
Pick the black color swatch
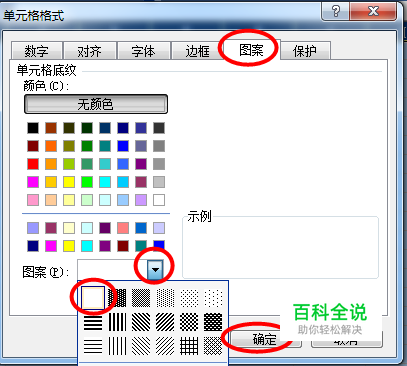tap(33, 128)
